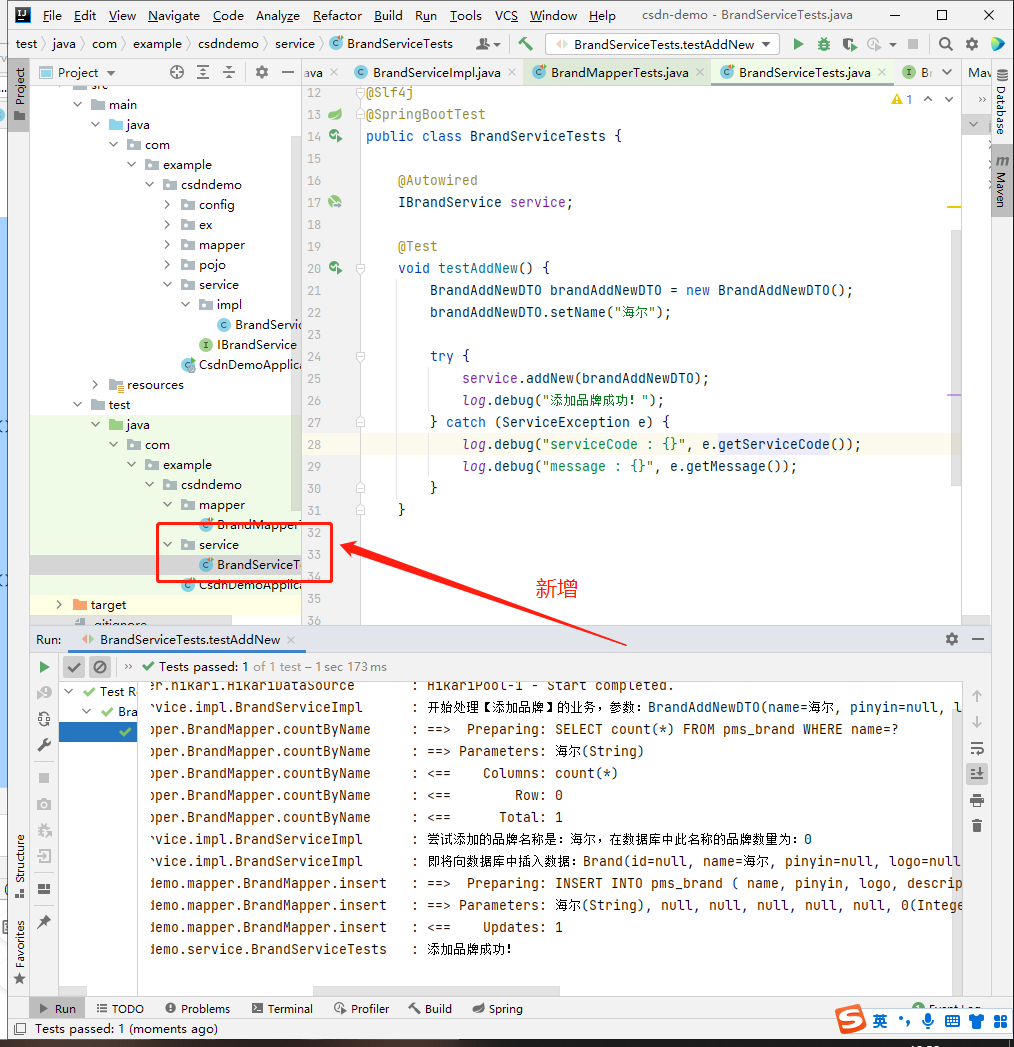Expand the target folder

click(59, 604)
